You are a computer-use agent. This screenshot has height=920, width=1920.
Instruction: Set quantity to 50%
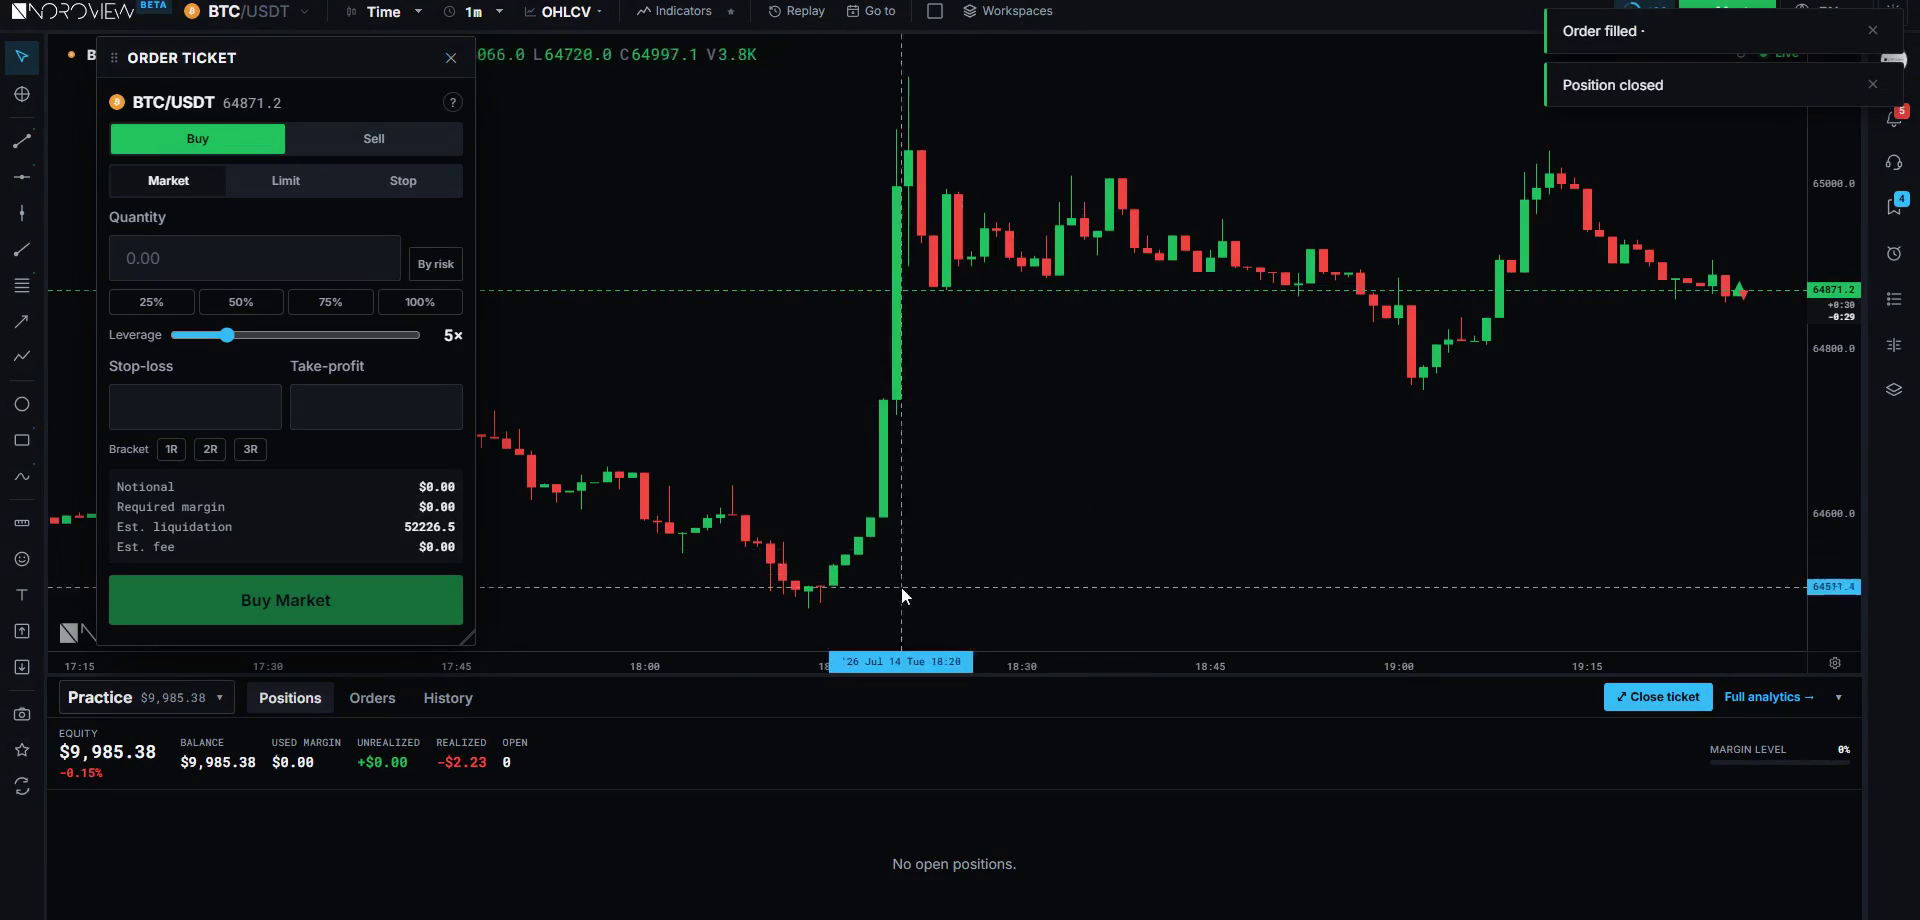[x=241, y=302]
